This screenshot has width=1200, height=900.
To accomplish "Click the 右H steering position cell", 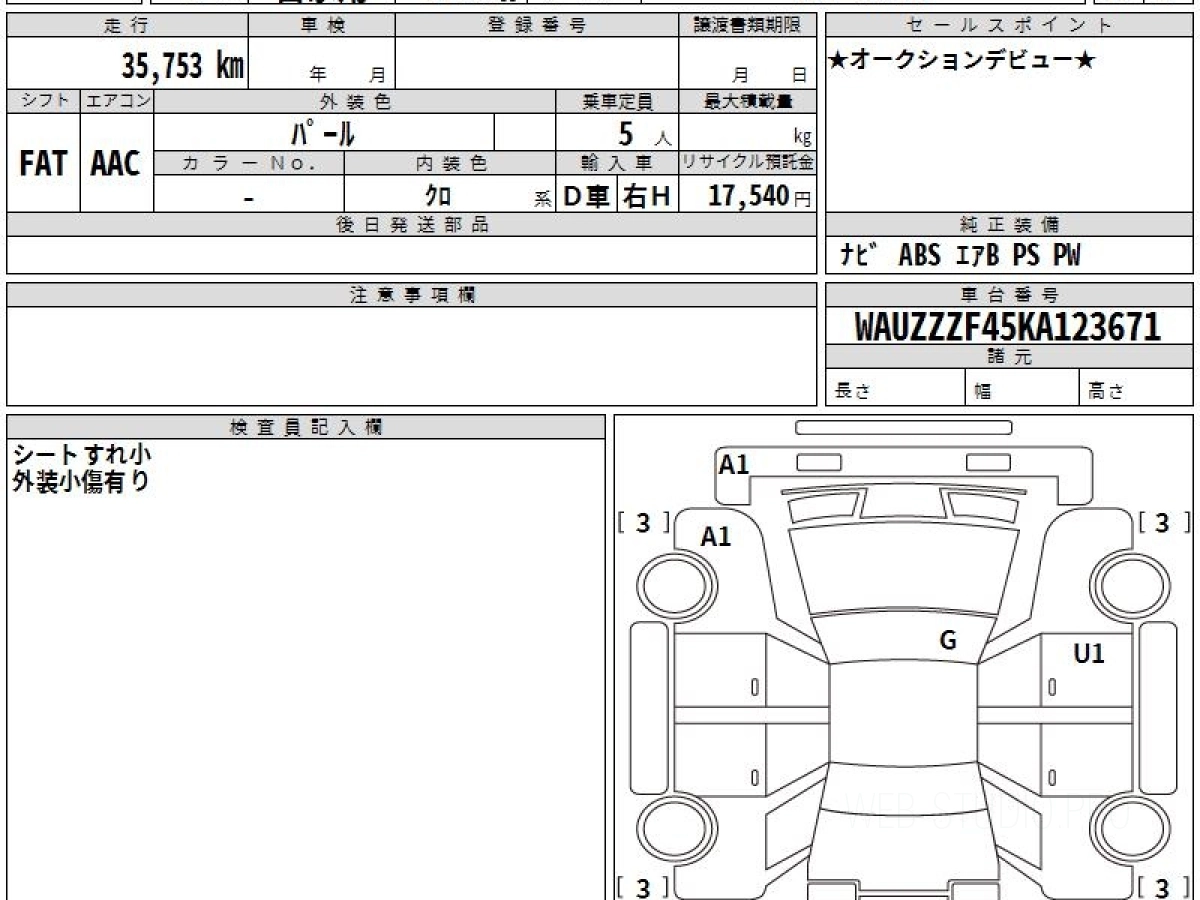I will point(647,197).
